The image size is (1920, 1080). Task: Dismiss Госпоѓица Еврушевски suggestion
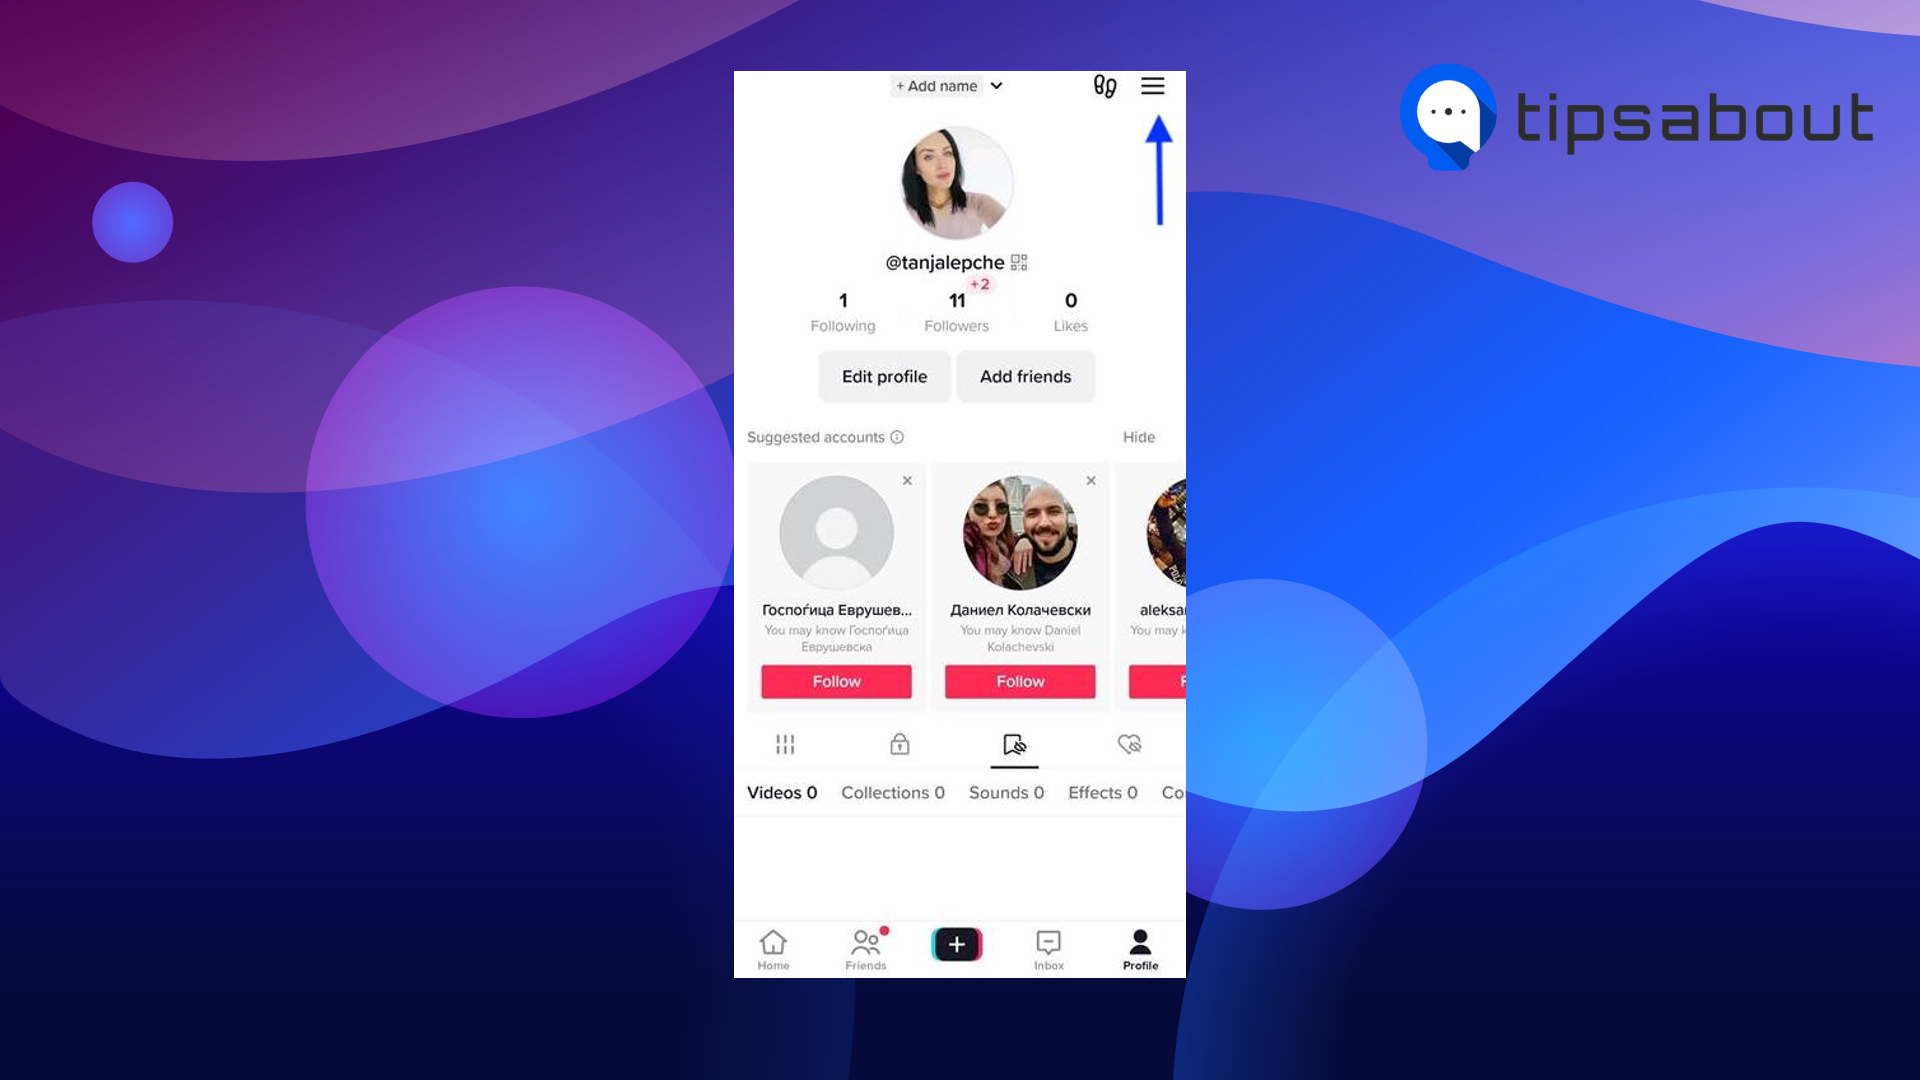tap(907, 480)
